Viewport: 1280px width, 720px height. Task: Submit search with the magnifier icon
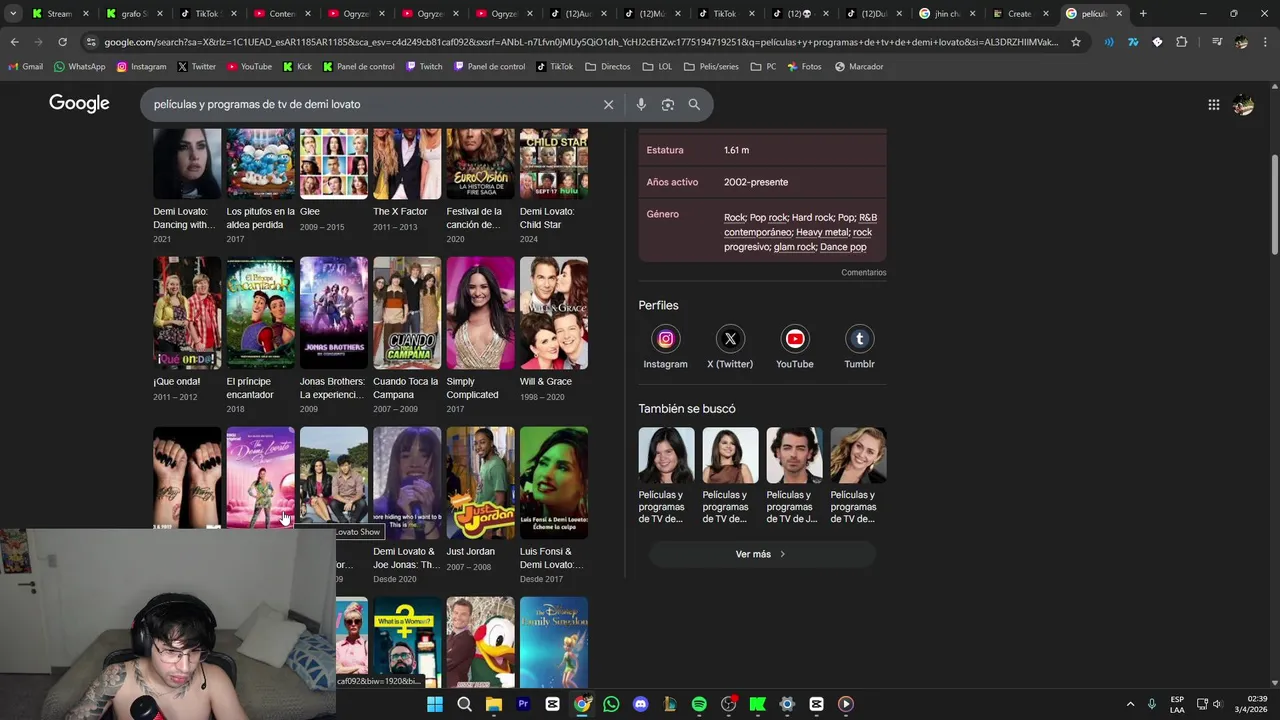[694, 104]
